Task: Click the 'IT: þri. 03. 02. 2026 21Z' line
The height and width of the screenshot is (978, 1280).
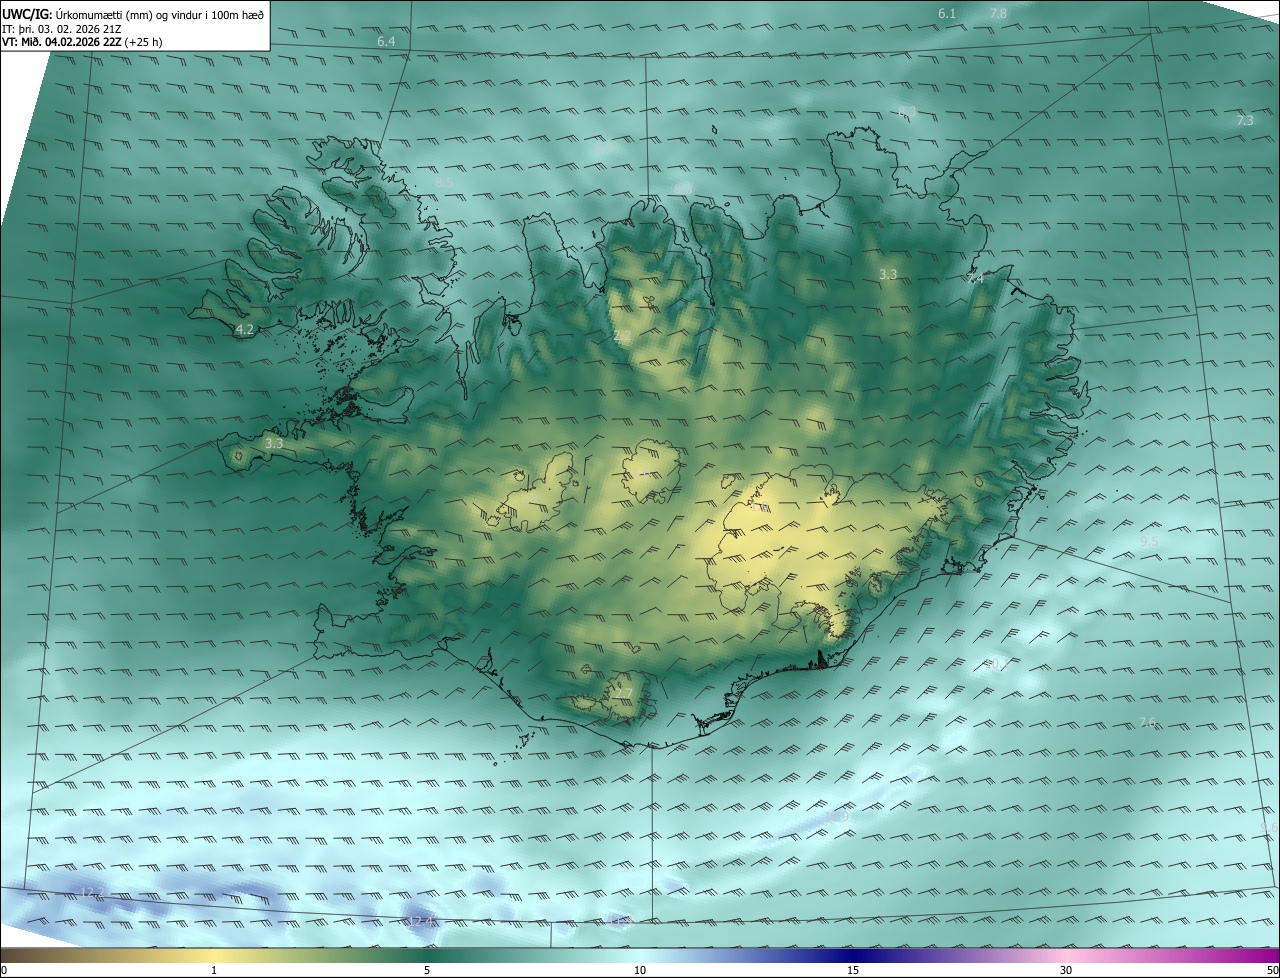Action: 61,28
